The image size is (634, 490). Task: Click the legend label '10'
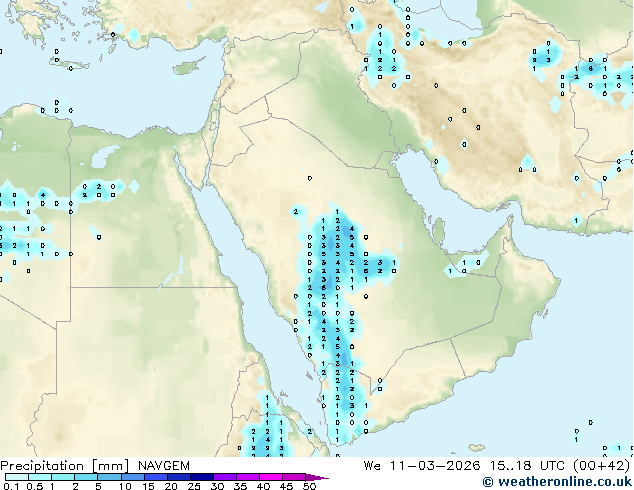[125, 486]
